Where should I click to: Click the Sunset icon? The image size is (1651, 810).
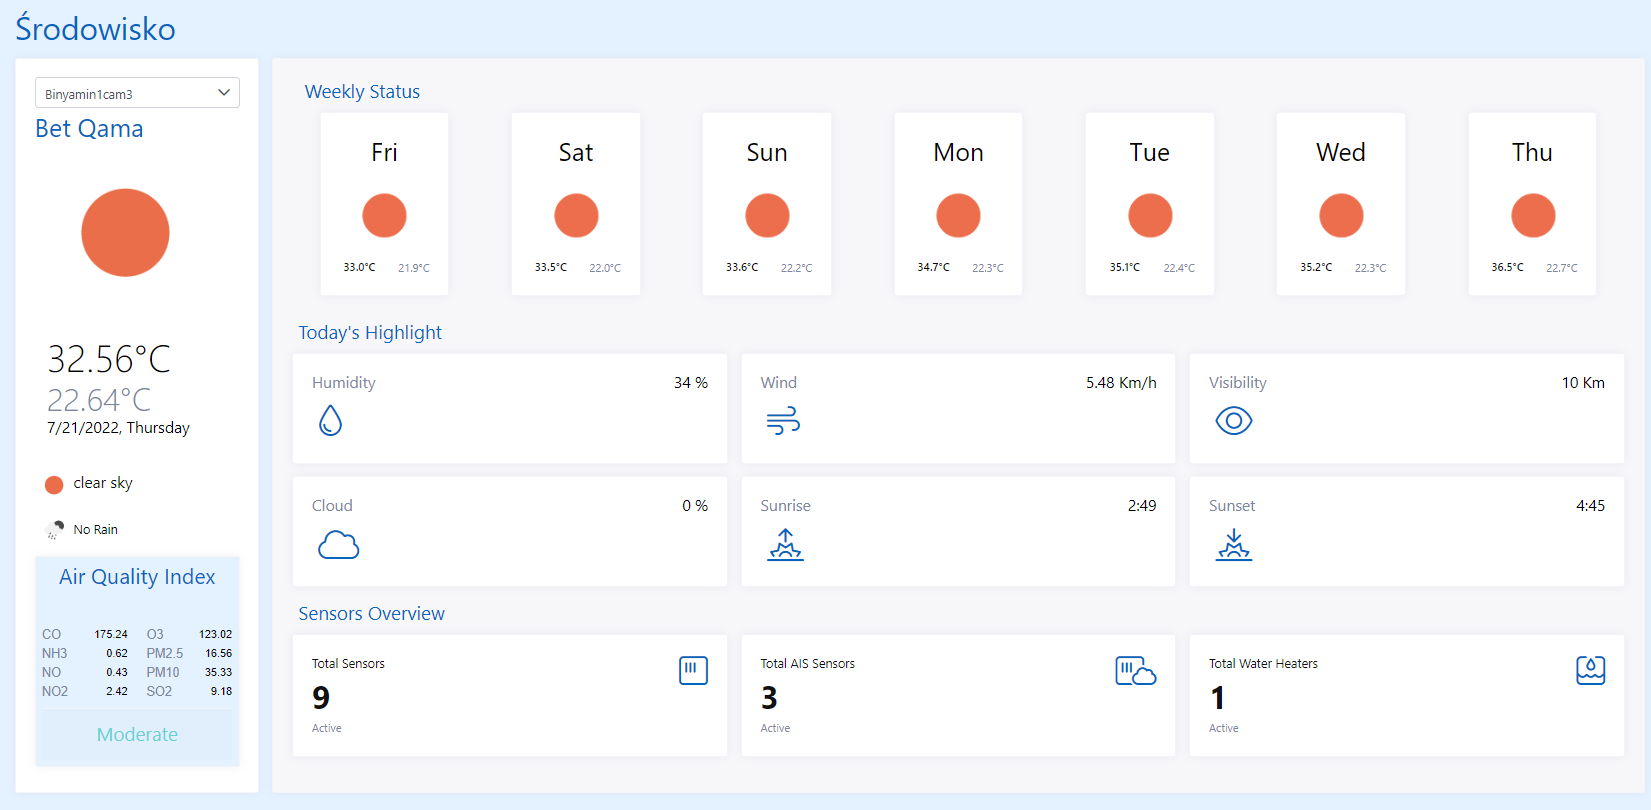coord(1233,545)
